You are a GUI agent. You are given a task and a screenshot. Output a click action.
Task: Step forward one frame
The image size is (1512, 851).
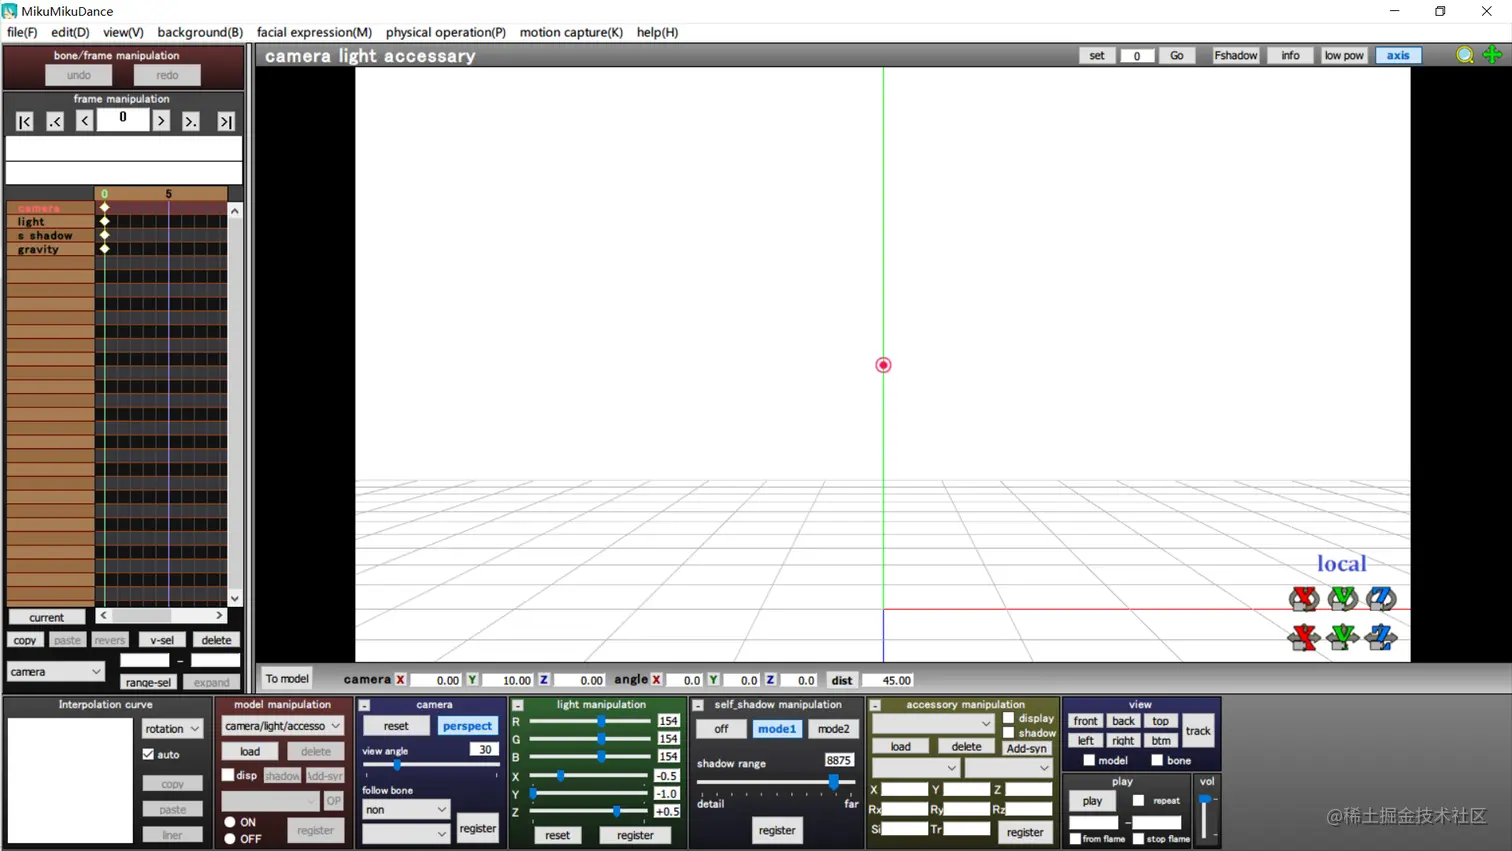(161, 122)
